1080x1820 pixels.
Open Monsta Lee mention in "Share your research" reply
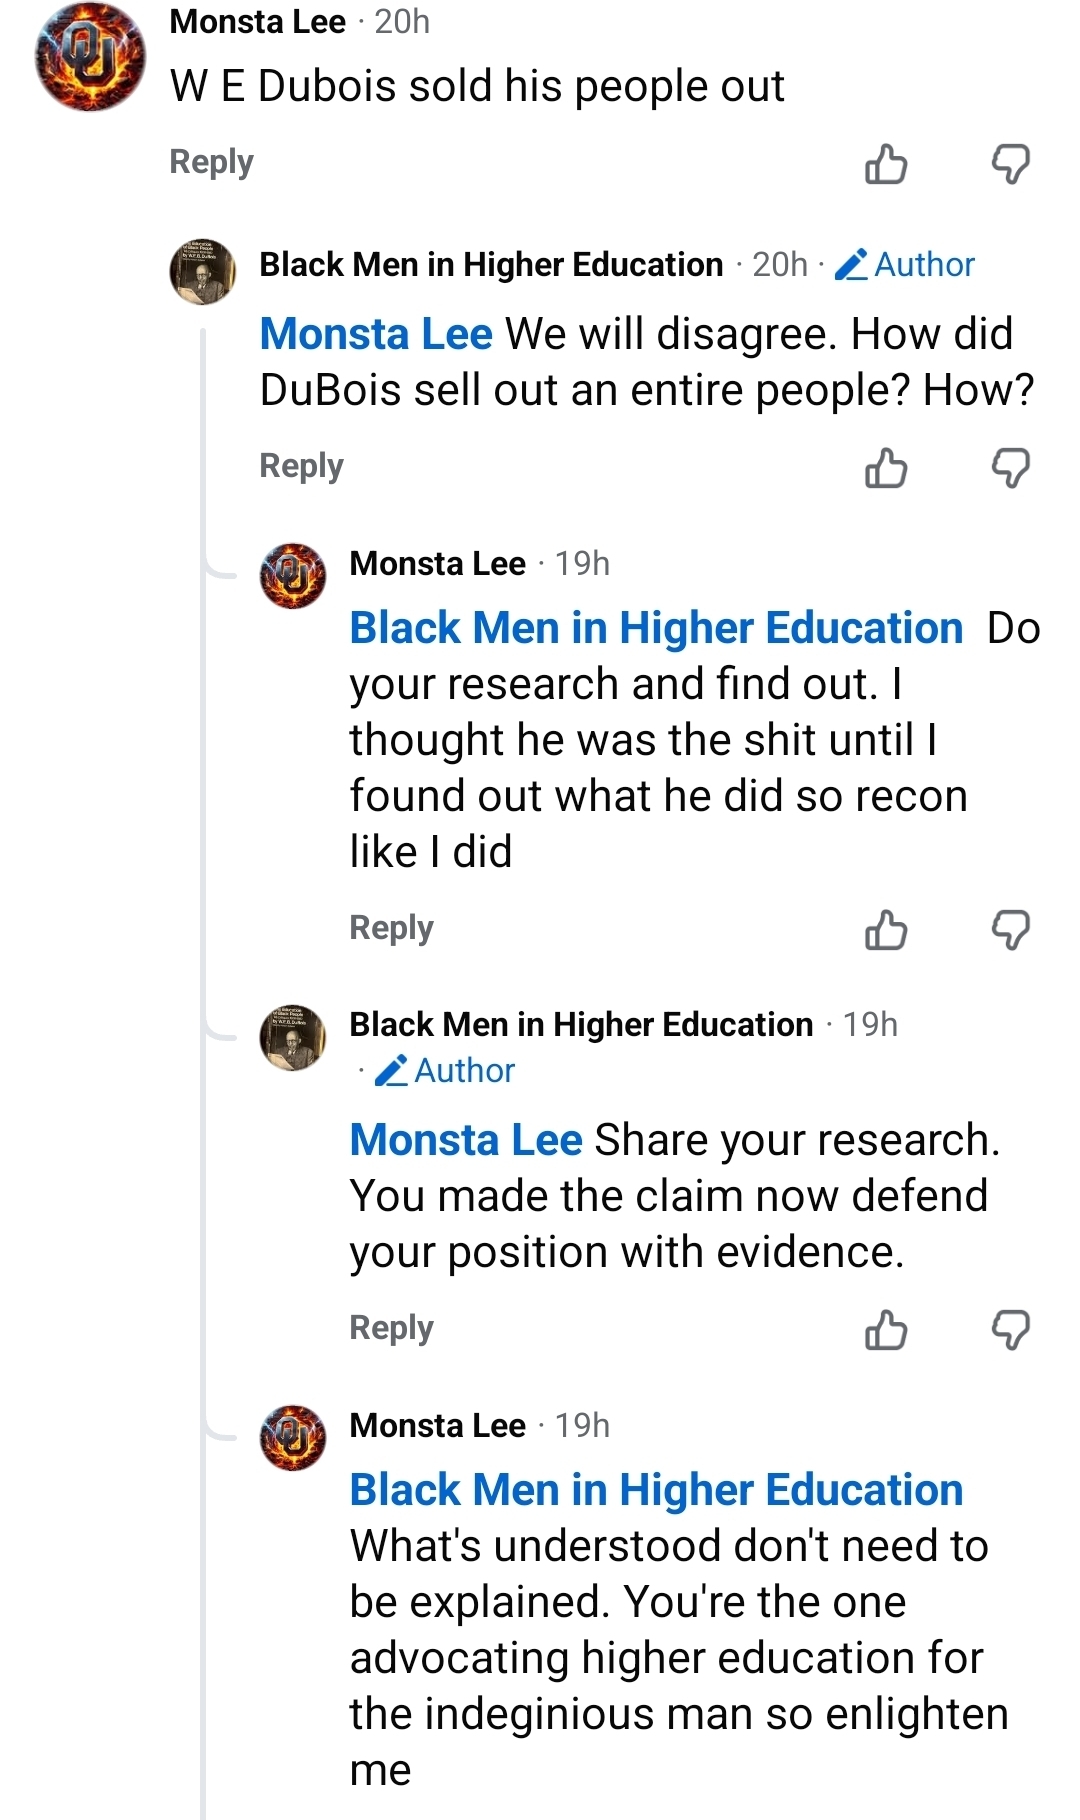(466, 1140)
